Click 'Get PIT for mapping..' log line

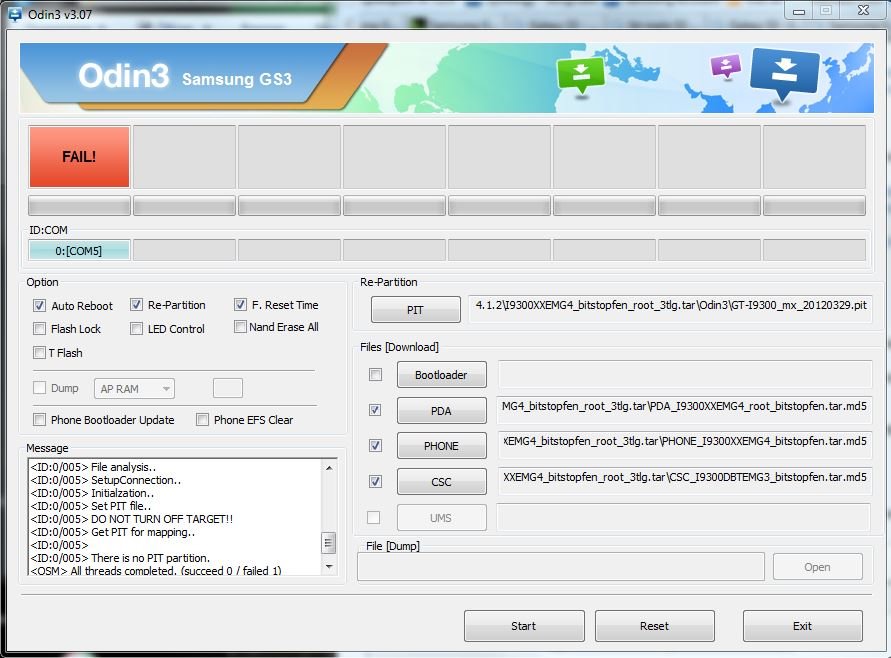coord(113,532)
